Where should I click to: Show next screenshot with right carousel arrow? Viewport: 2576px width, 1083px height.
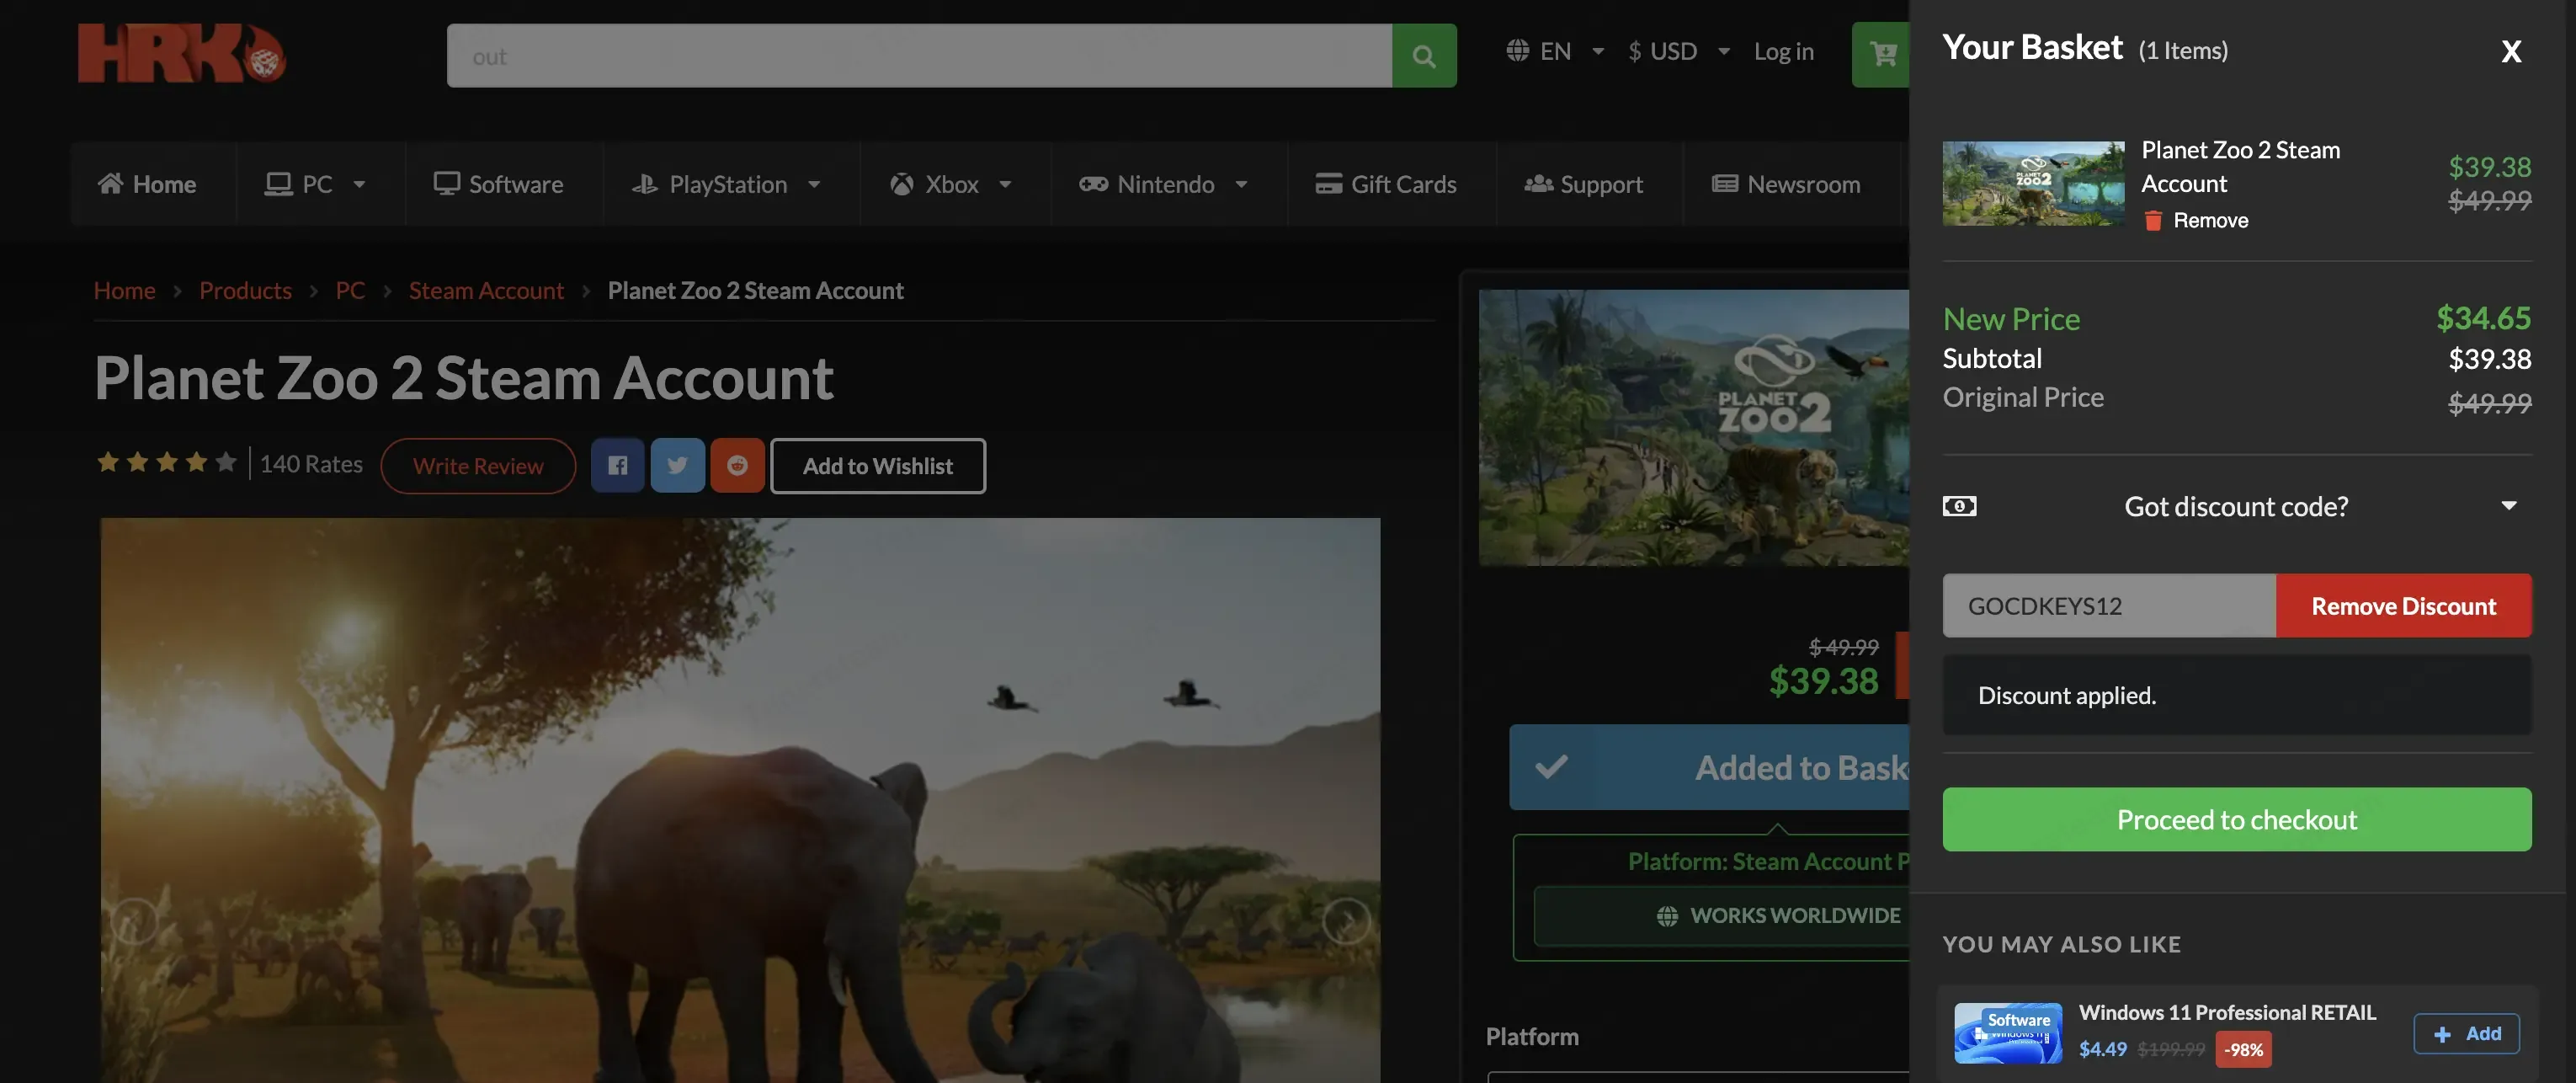pyautogui.click(x=1346, y=920)
